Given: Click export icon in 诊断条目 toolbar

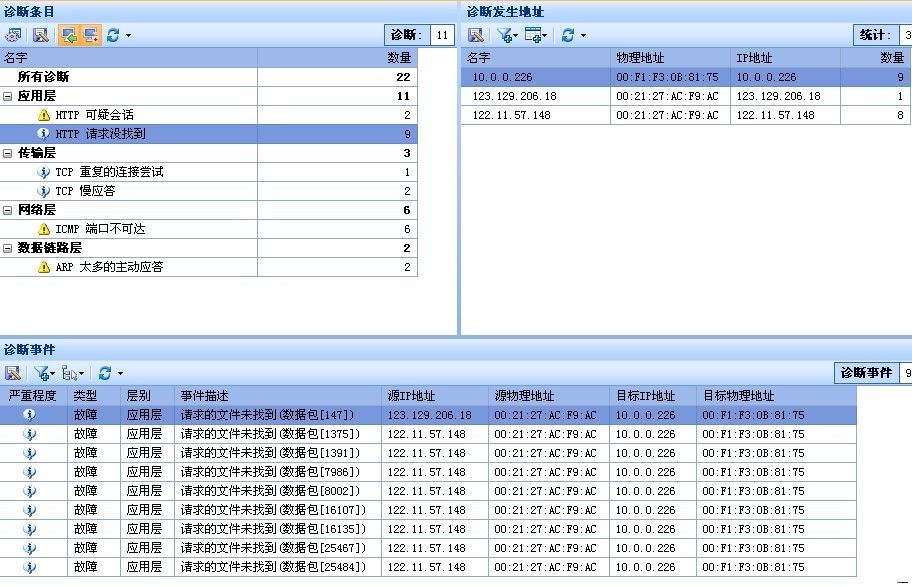Looking at the screenshot, I should click(x=40, y=35).
